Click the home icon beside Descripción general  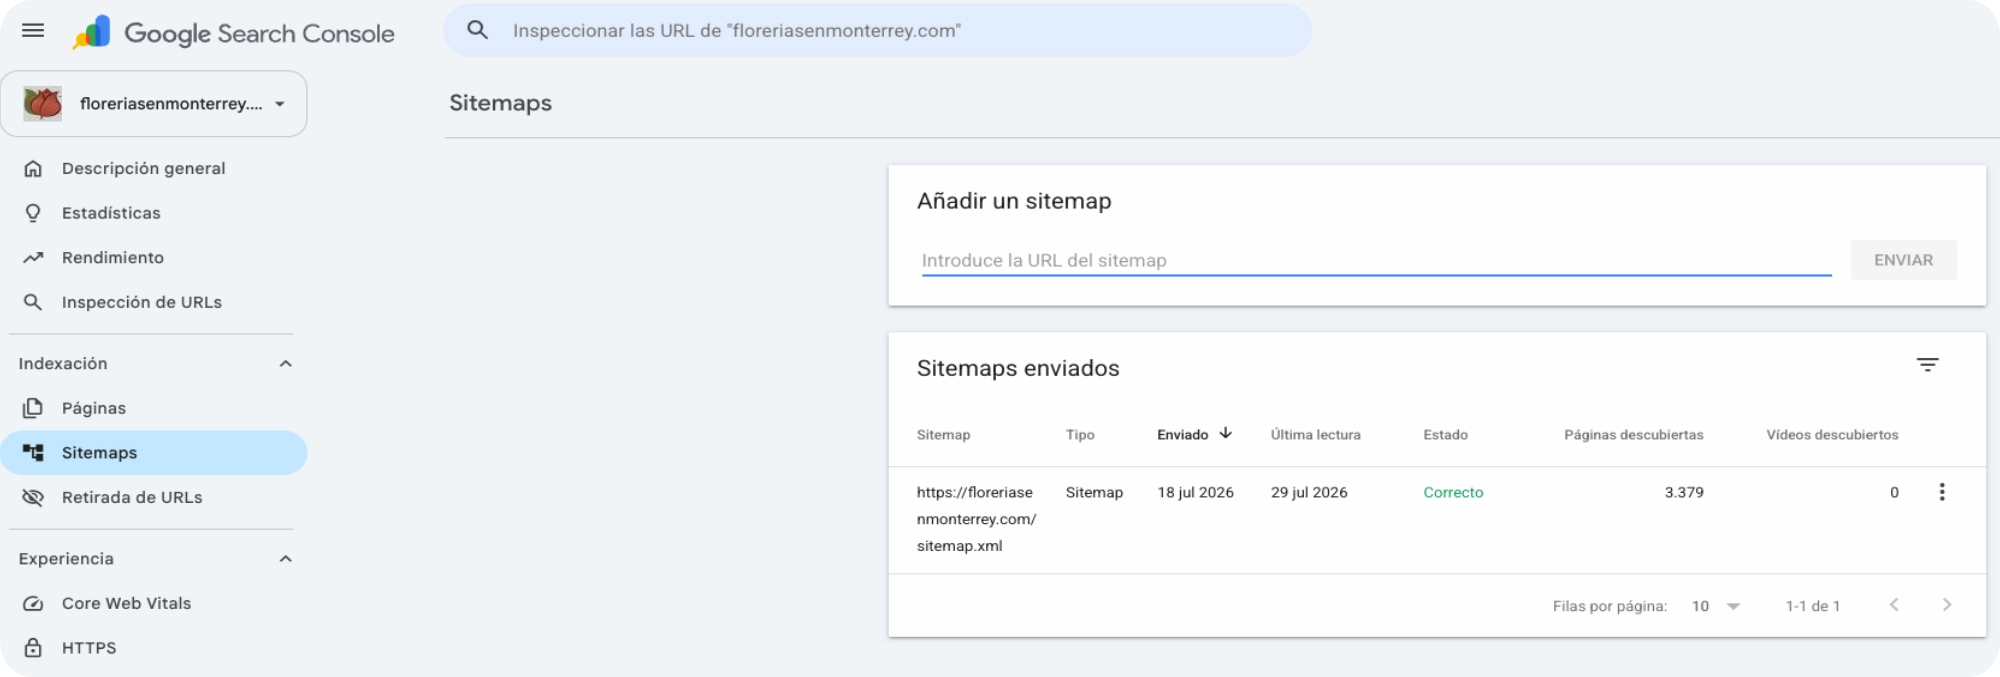pyautogui.click(x=33, y=168)
